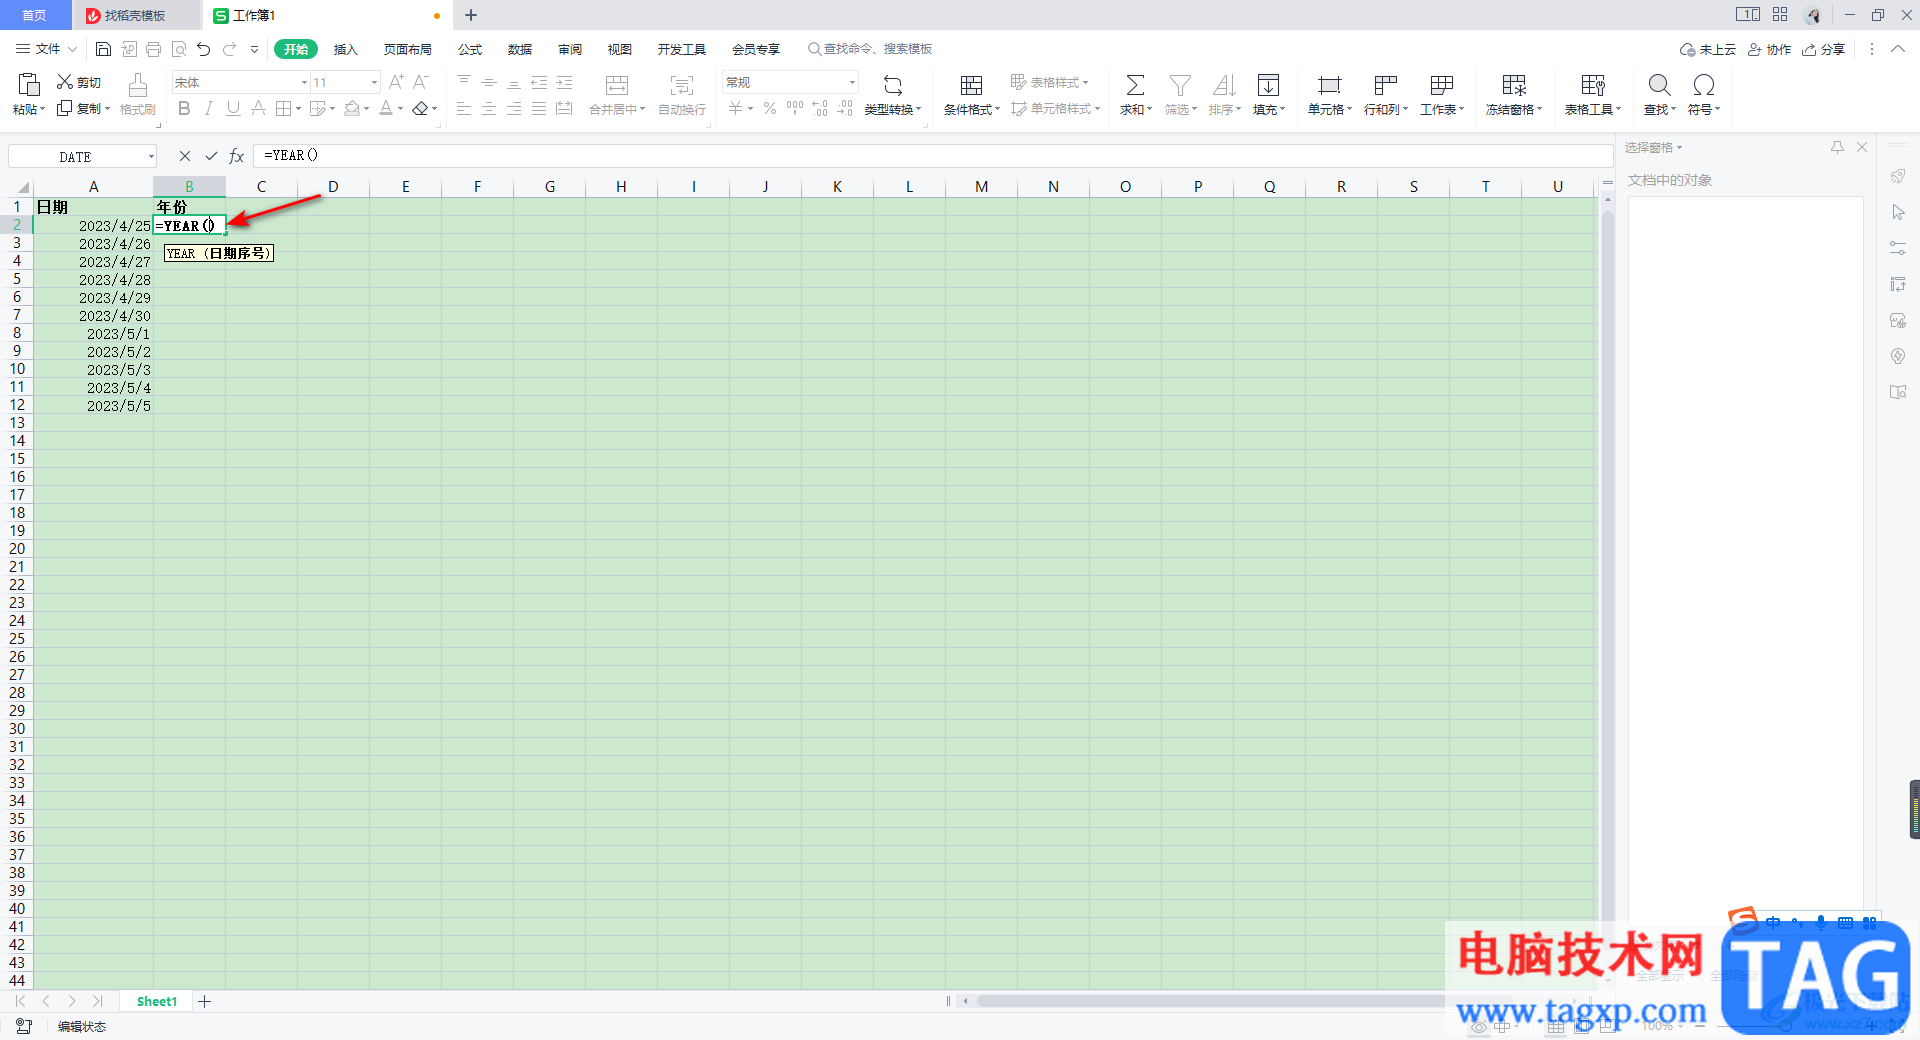Toggle top vertical alignment
1920x1040 pixels.
(x=464, y=82)
